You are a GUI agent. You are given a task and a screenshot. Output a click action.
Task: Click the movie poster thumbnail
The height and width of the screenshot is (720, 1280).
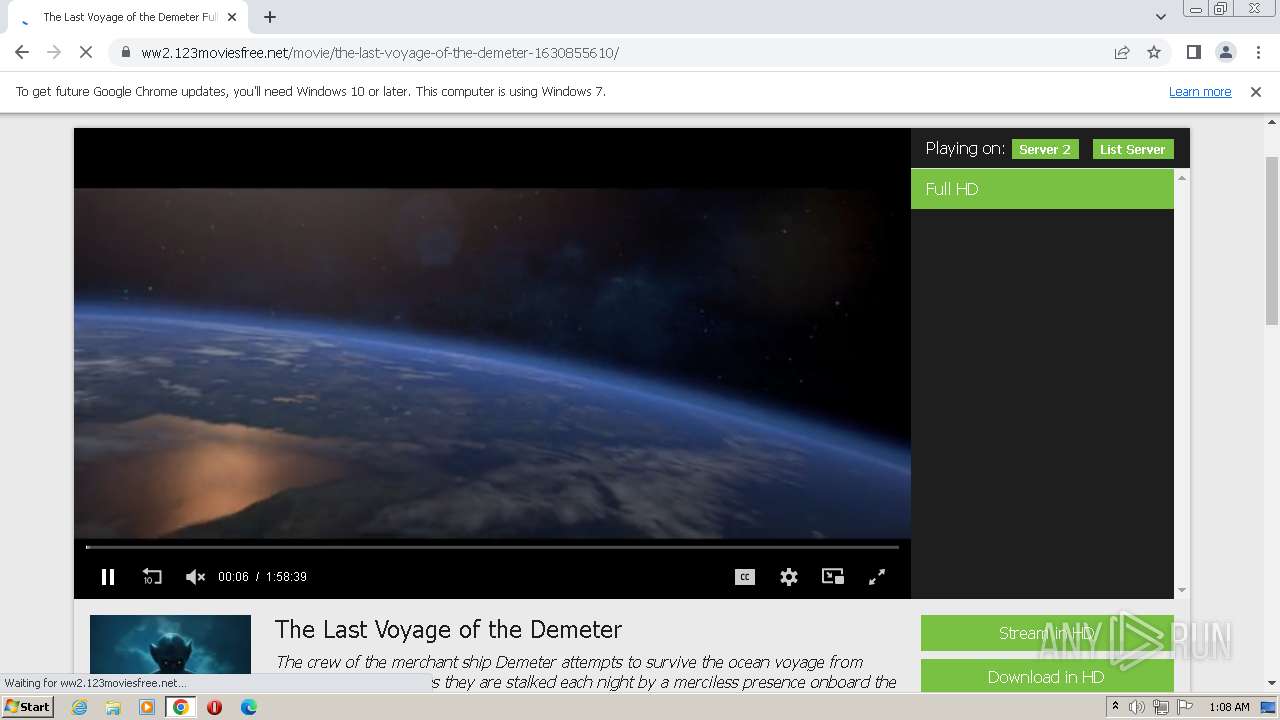click(170, 645)
